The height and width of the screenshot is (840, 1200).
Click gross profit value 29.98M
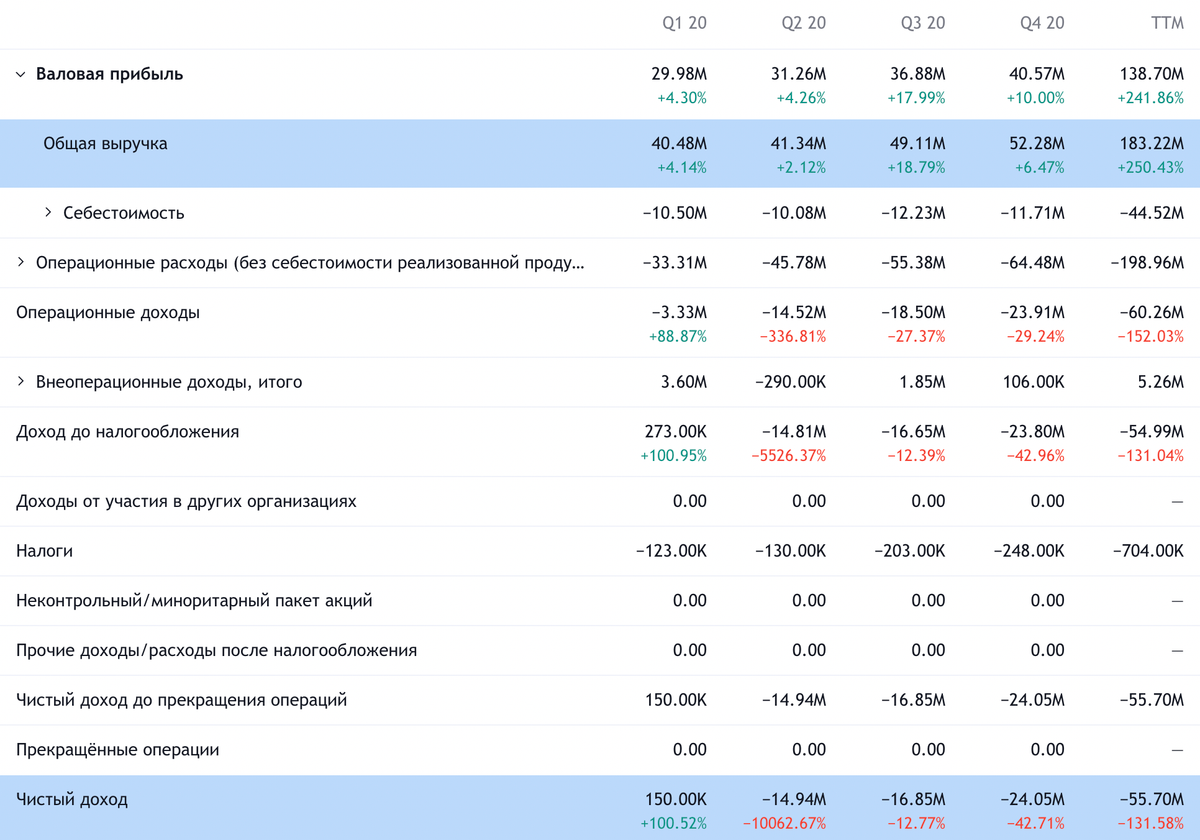679,74
